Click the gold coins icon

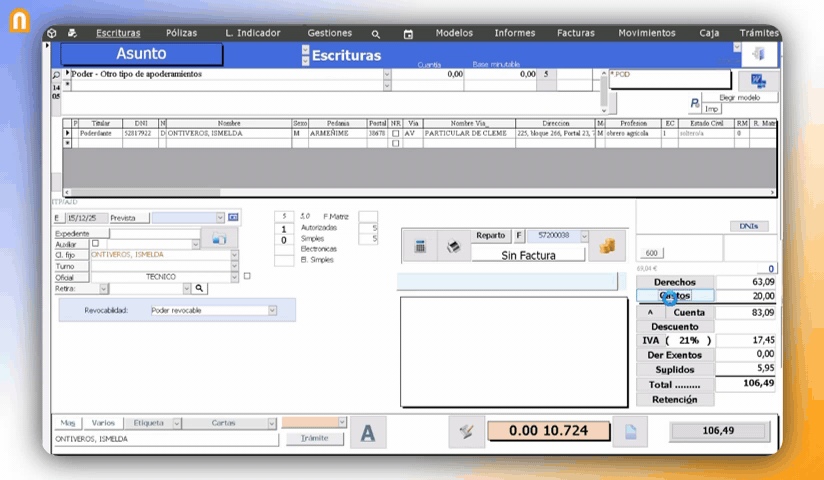click(607, 245)
